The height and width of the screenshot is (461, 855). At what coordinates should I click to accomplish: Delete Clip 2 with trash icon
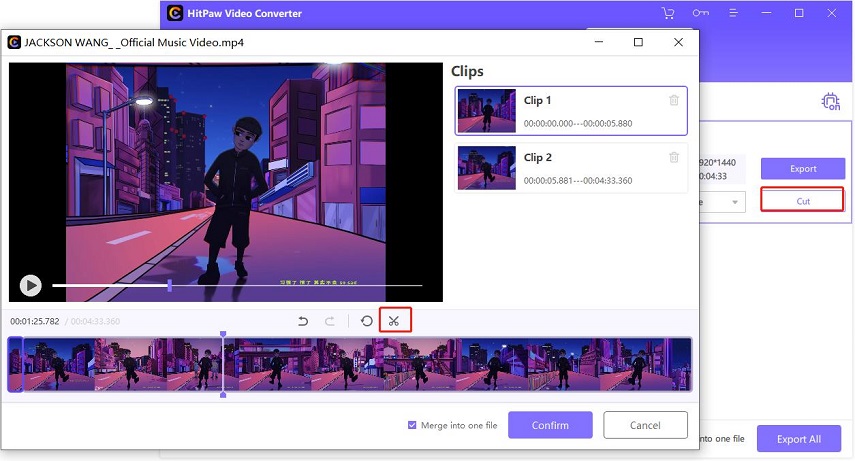tap(674, 157)
